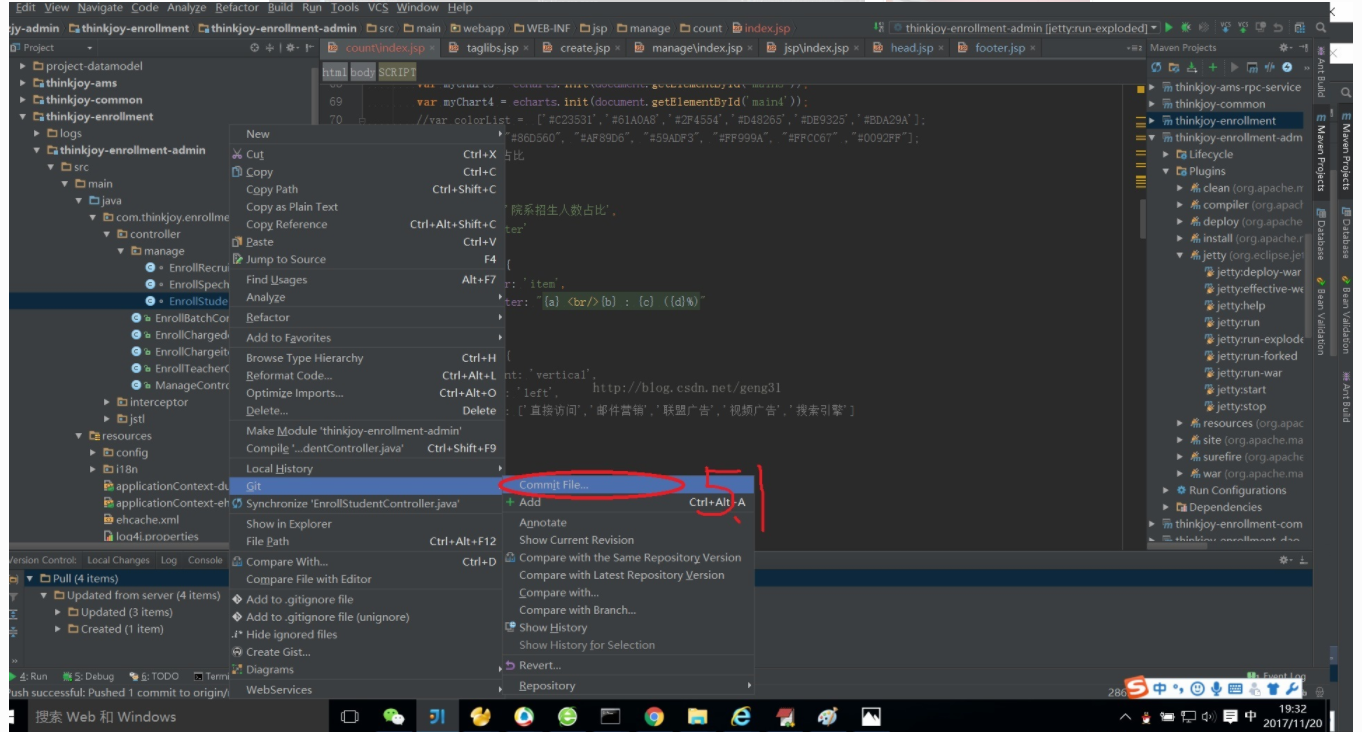Show hidden system tray icons chevron

point(1126,716)
